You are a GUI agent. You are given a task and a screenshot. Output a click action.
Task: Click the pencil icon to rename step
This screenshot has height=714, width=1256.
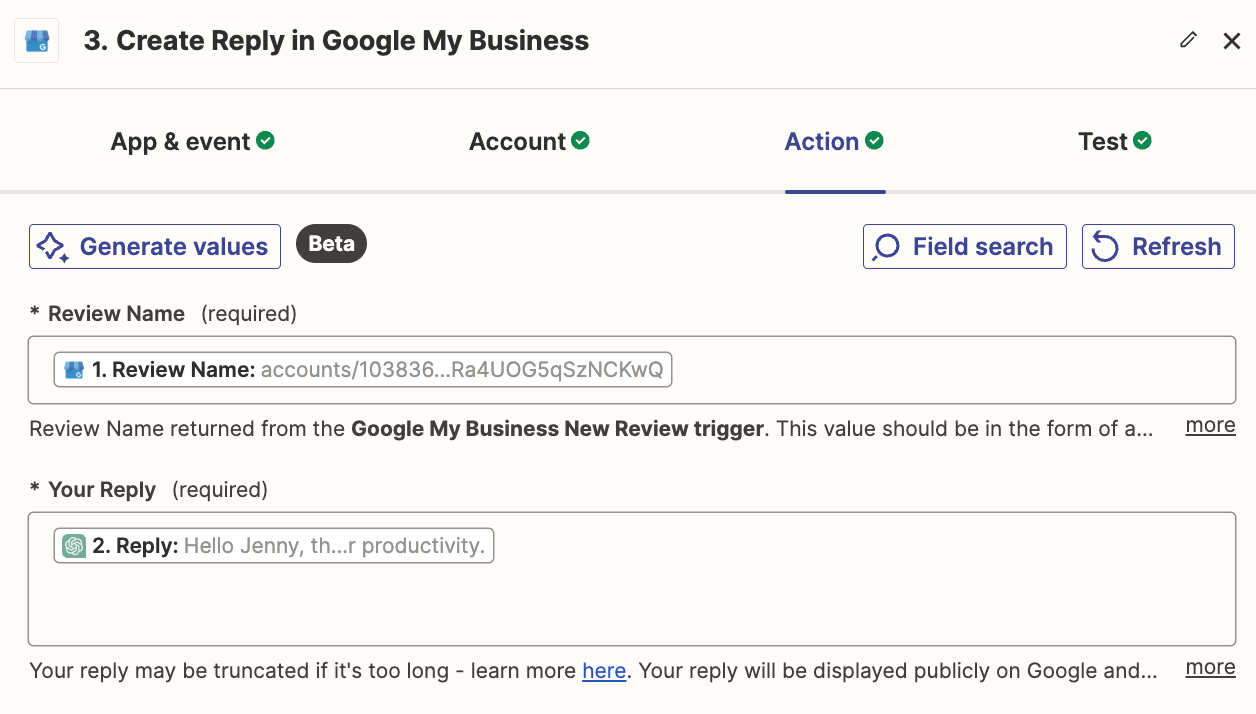coord(1188,40)
